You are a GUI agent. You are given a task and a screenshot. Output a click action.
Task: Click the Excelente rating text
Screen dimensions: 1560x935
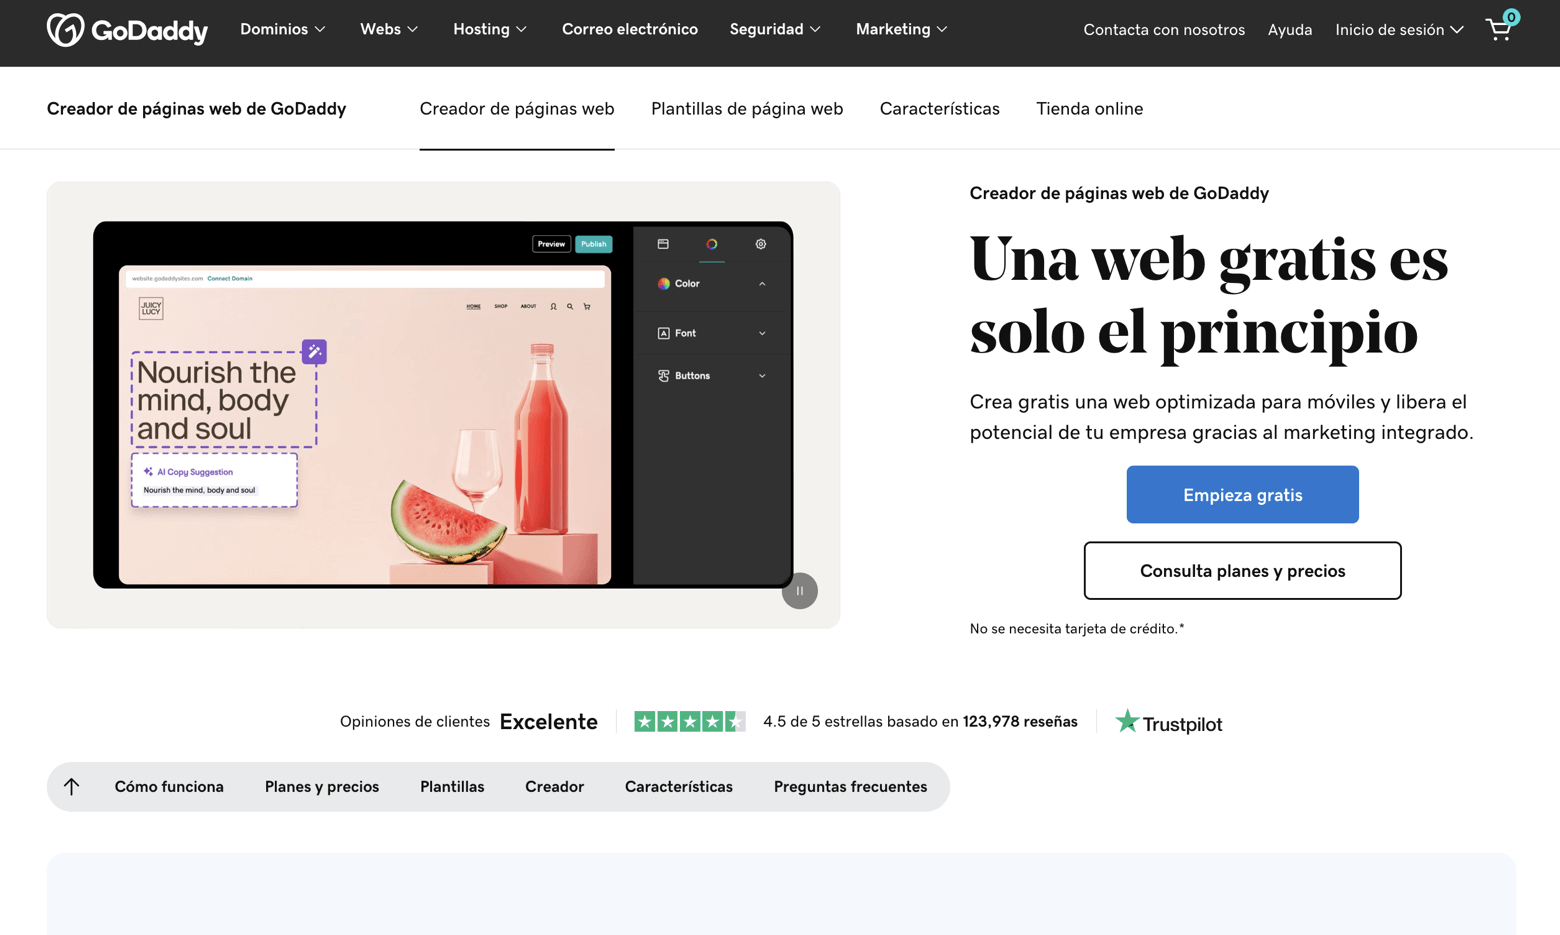pos(549,722)
